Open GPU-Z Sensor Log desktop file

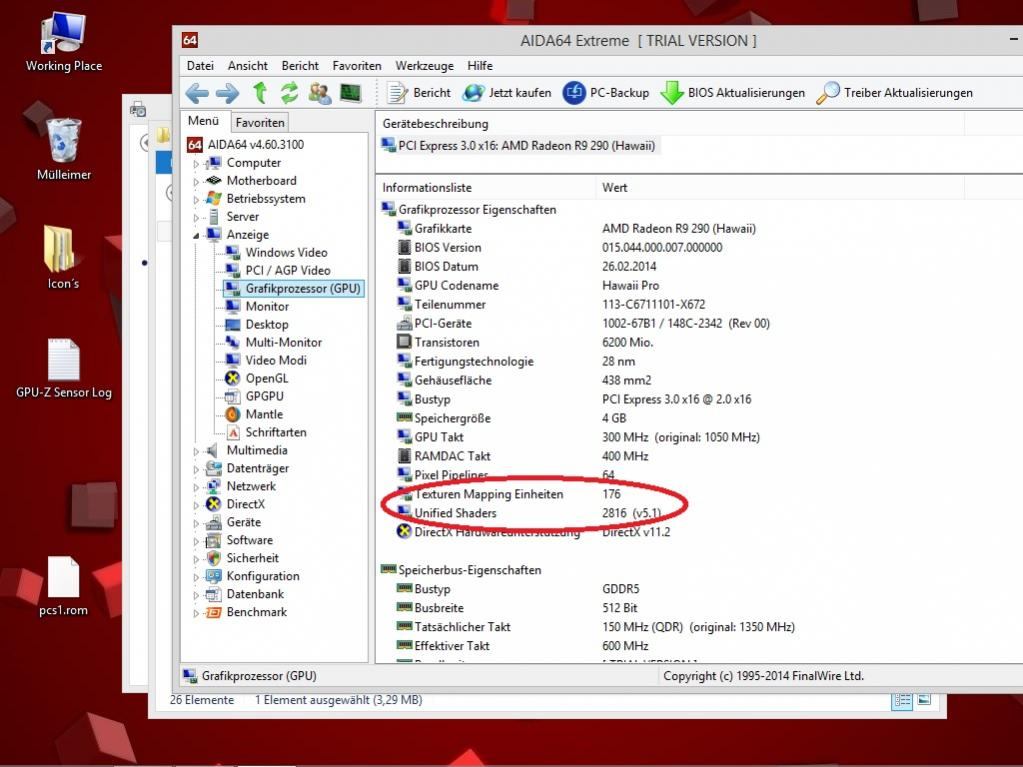click(63, 368)
